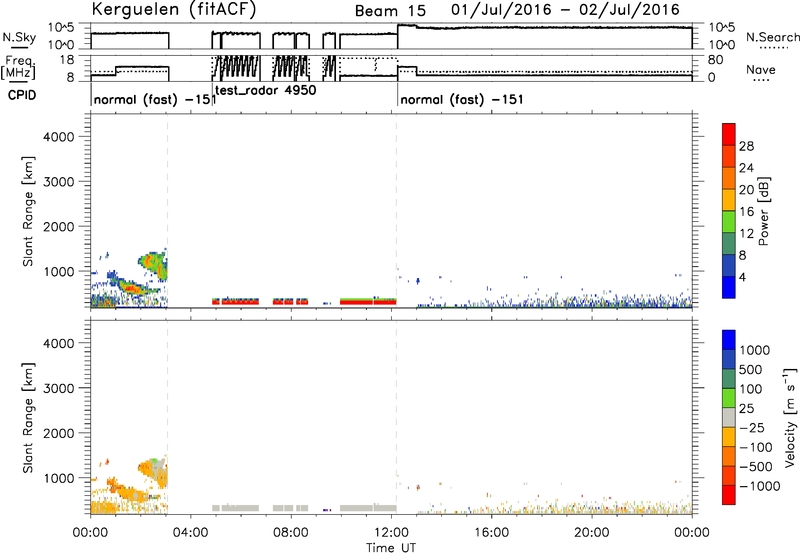Click the 'Power [dB]' colorbar title
The width and height of the screenshot is (800, 554).
(763, 211)
